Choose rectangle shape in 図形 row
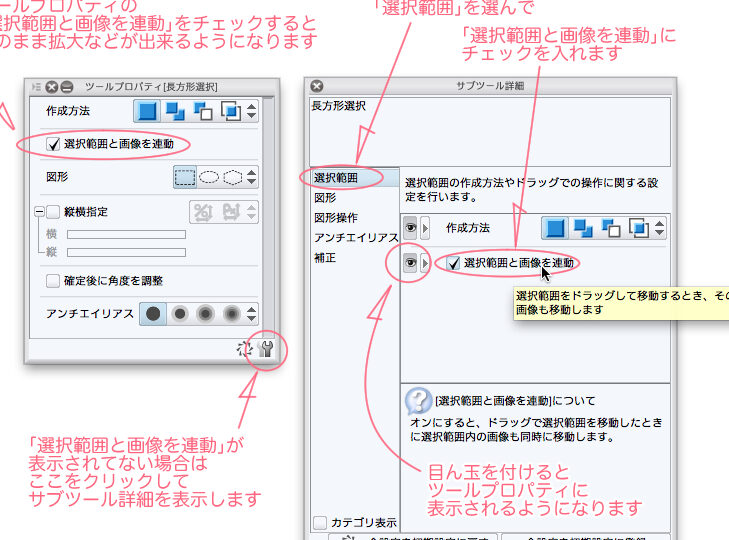The width and height of the screenshot is (729, 540). 185,177
